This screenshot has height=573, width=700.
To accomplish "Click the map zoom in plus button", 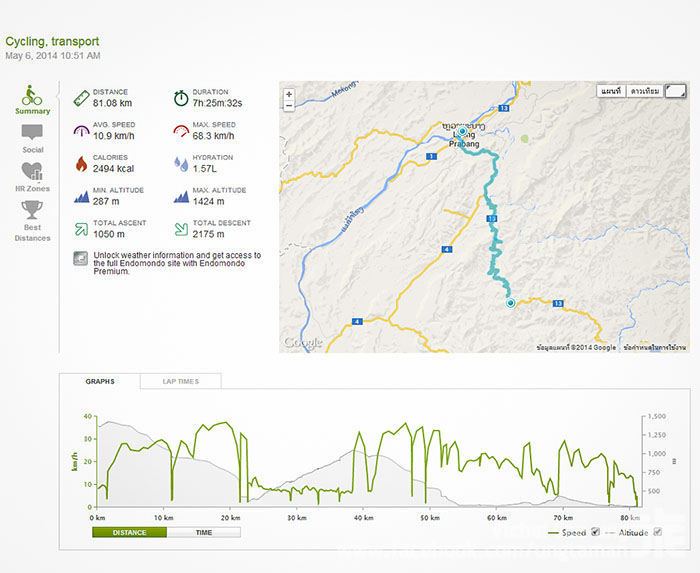I will click(x=289, y=94).
